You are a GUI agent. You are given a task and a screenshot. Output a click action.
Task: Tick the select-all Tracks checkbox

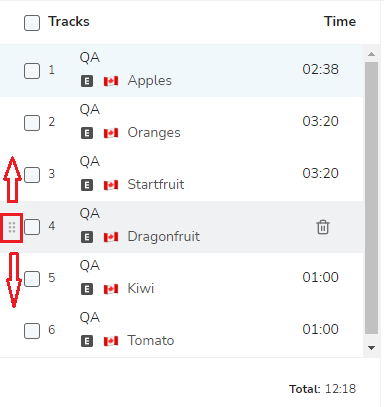pyautogui.click(x=32, y=23)
